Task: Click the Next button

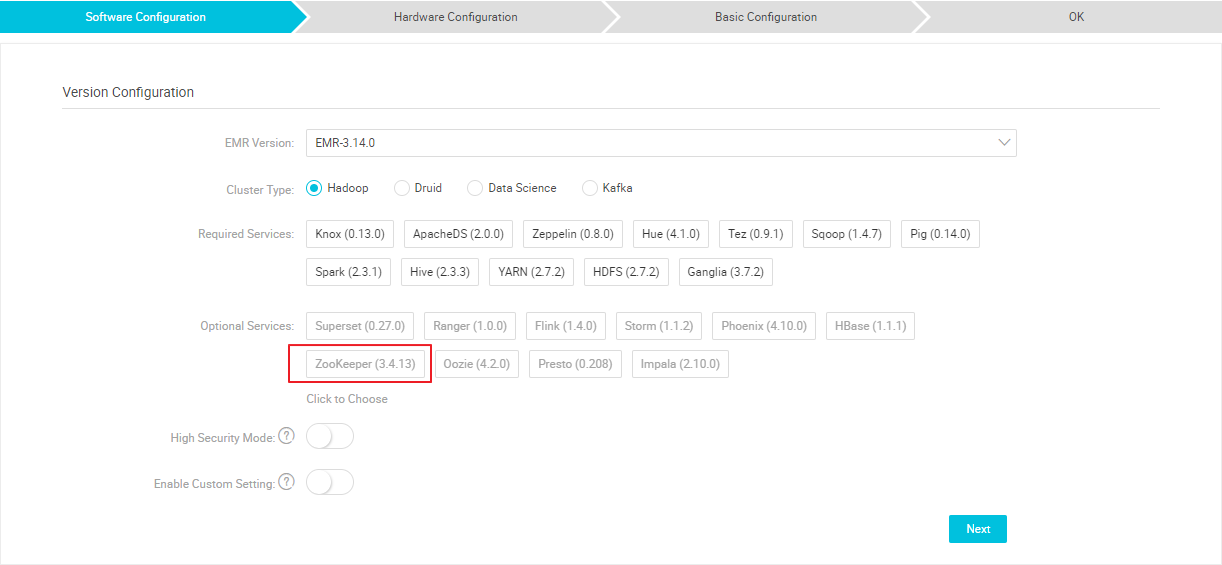Action: click(x=977, y=529)
